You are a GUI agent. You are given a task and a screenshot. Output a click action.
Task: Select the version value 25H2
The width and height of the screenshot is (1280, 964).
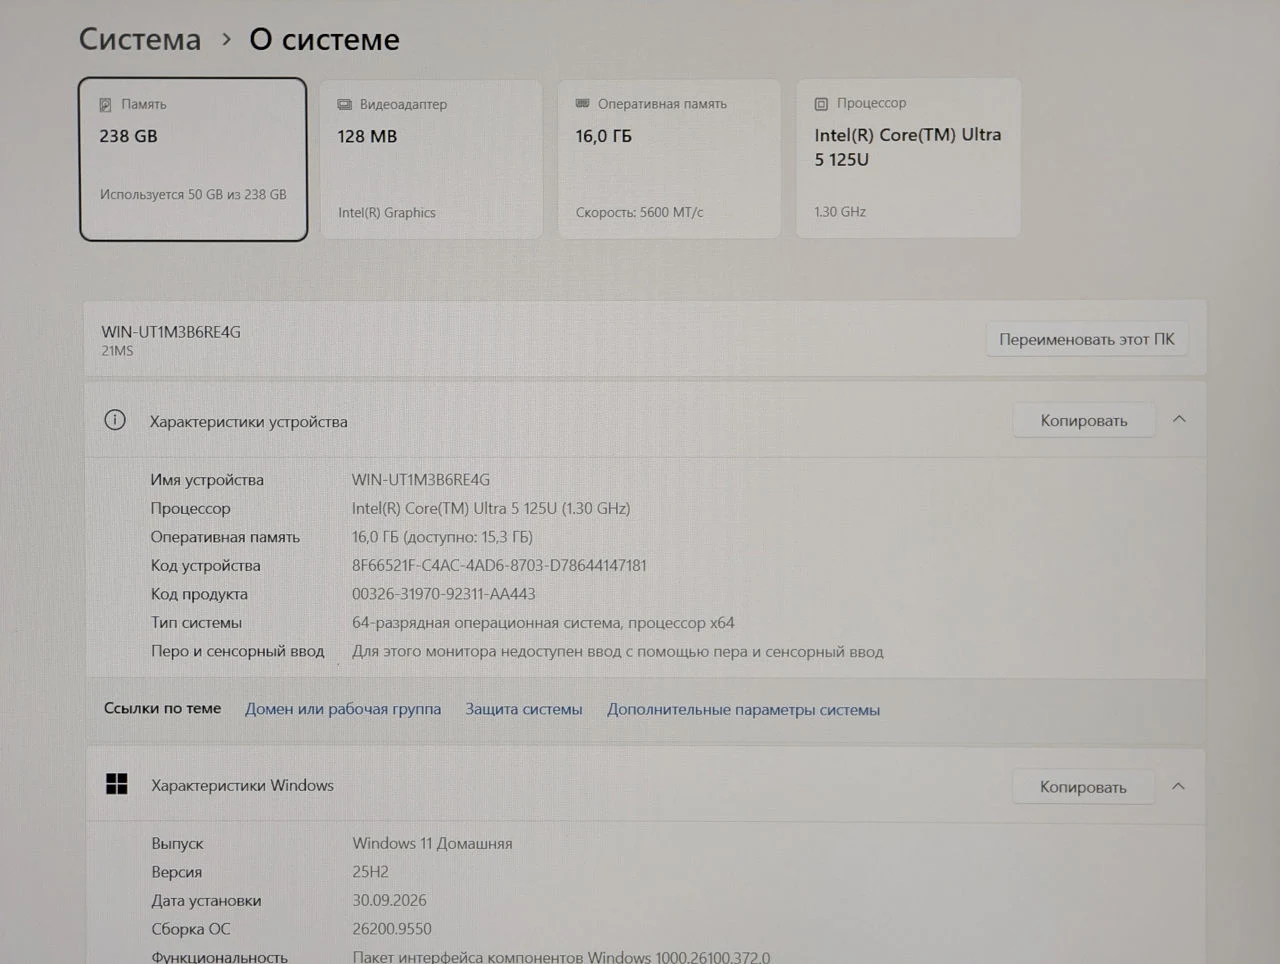(x=370, y=872)
